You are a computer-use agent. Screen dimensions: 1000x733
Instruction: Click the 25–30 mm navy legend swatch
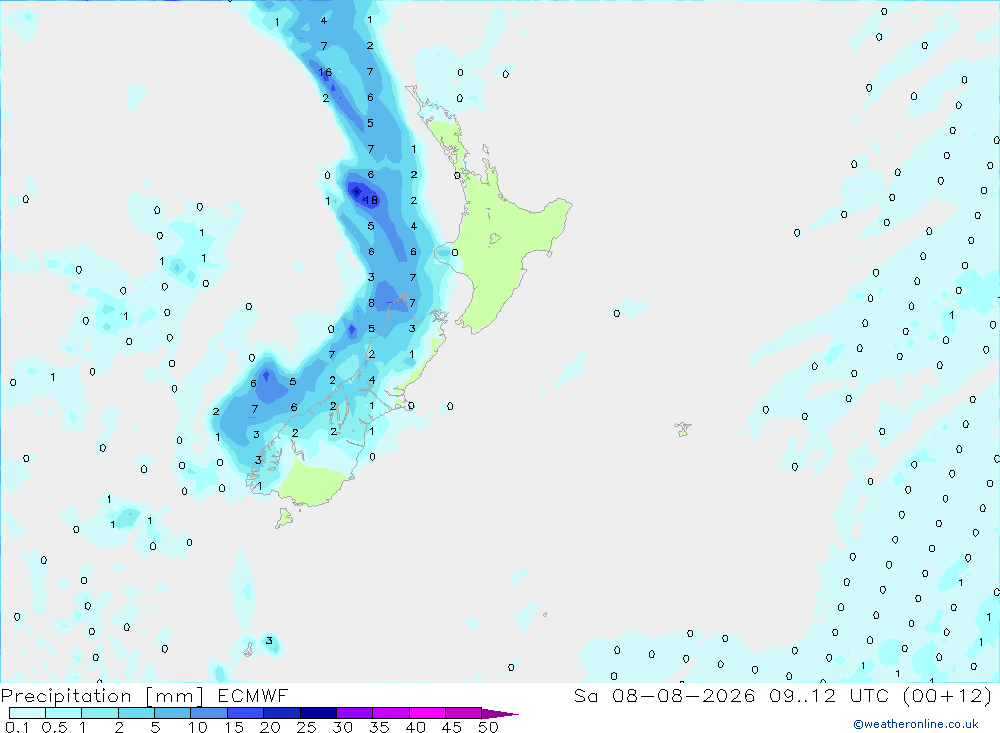click(x=318, y=713)
